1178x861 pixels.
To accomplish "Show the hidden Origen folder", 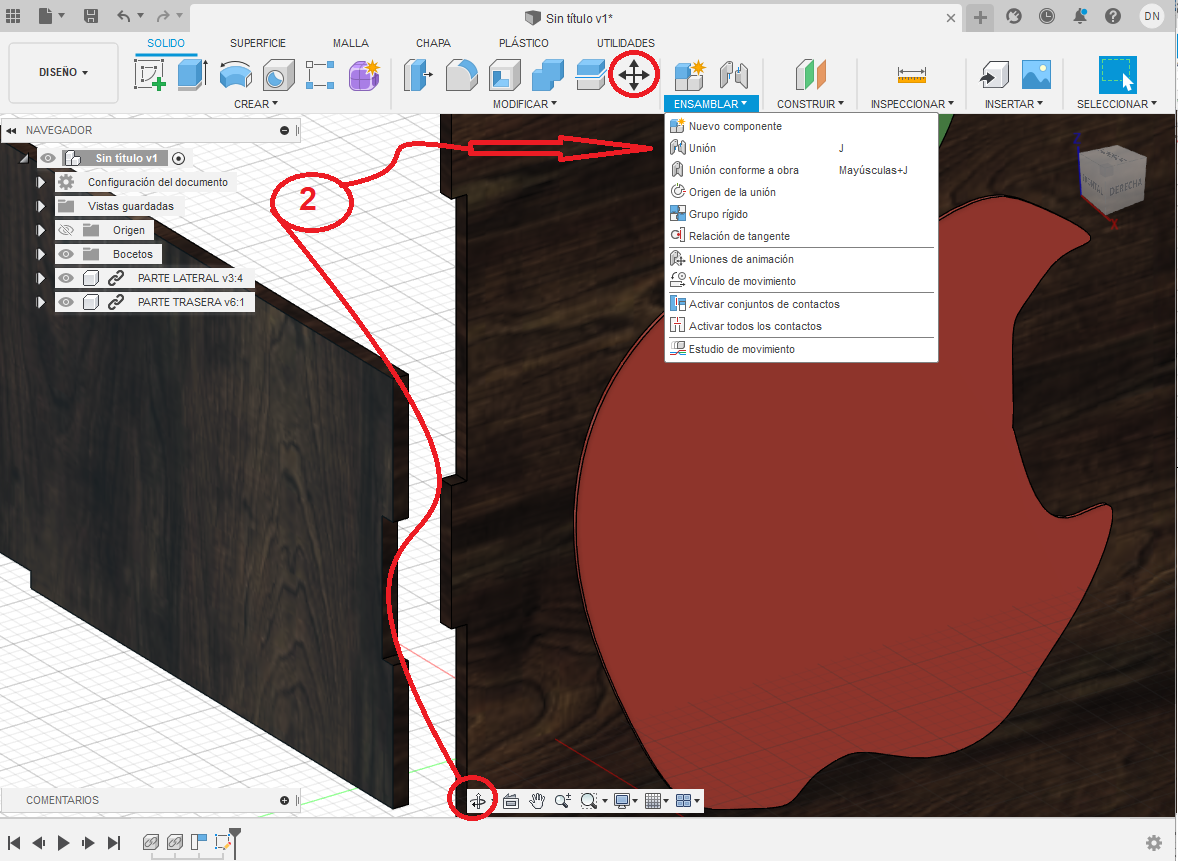I will 66,230.
